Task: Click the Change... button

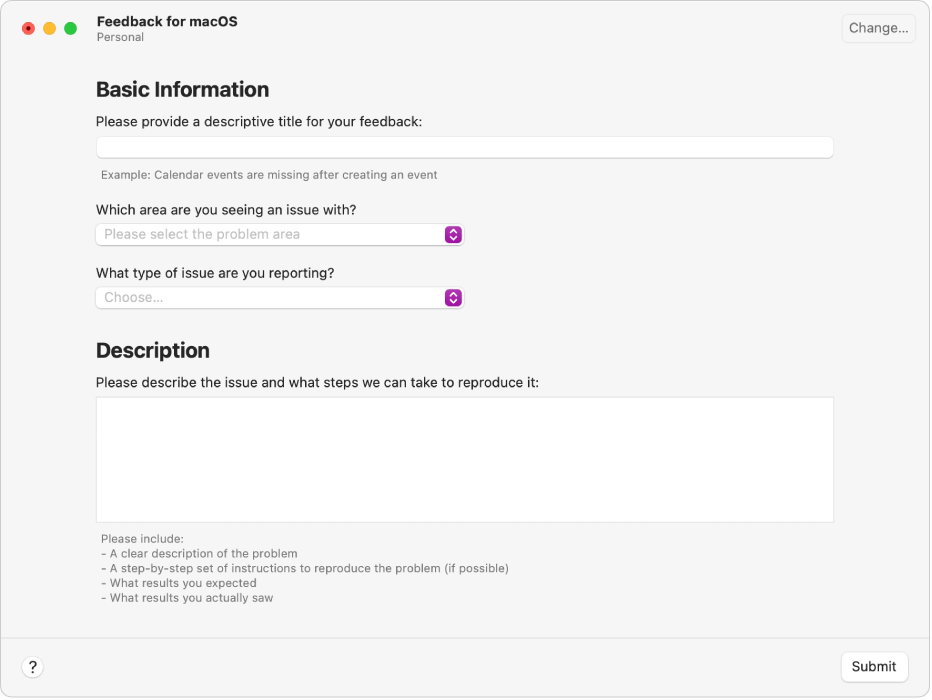Action: (x=878, y=28)
